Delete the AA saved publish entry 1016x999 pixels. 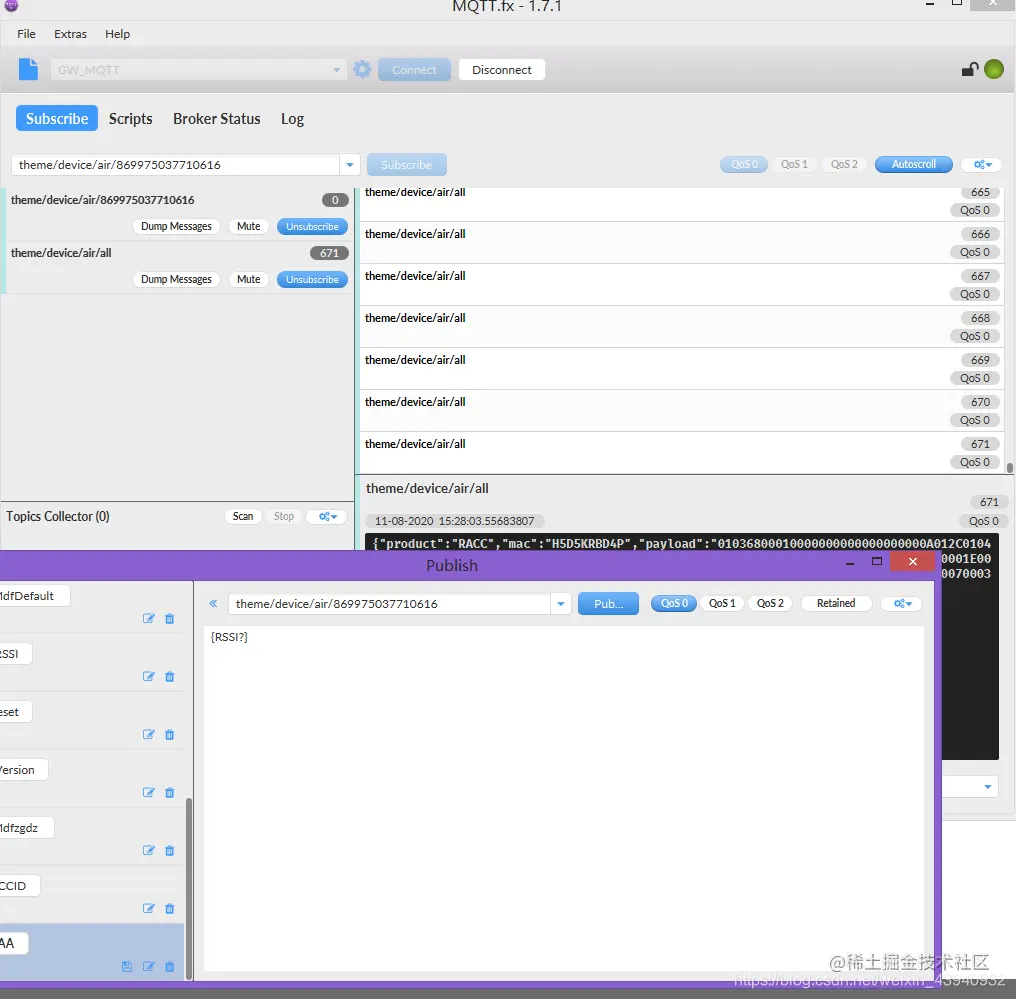click(x=170, y=966)
